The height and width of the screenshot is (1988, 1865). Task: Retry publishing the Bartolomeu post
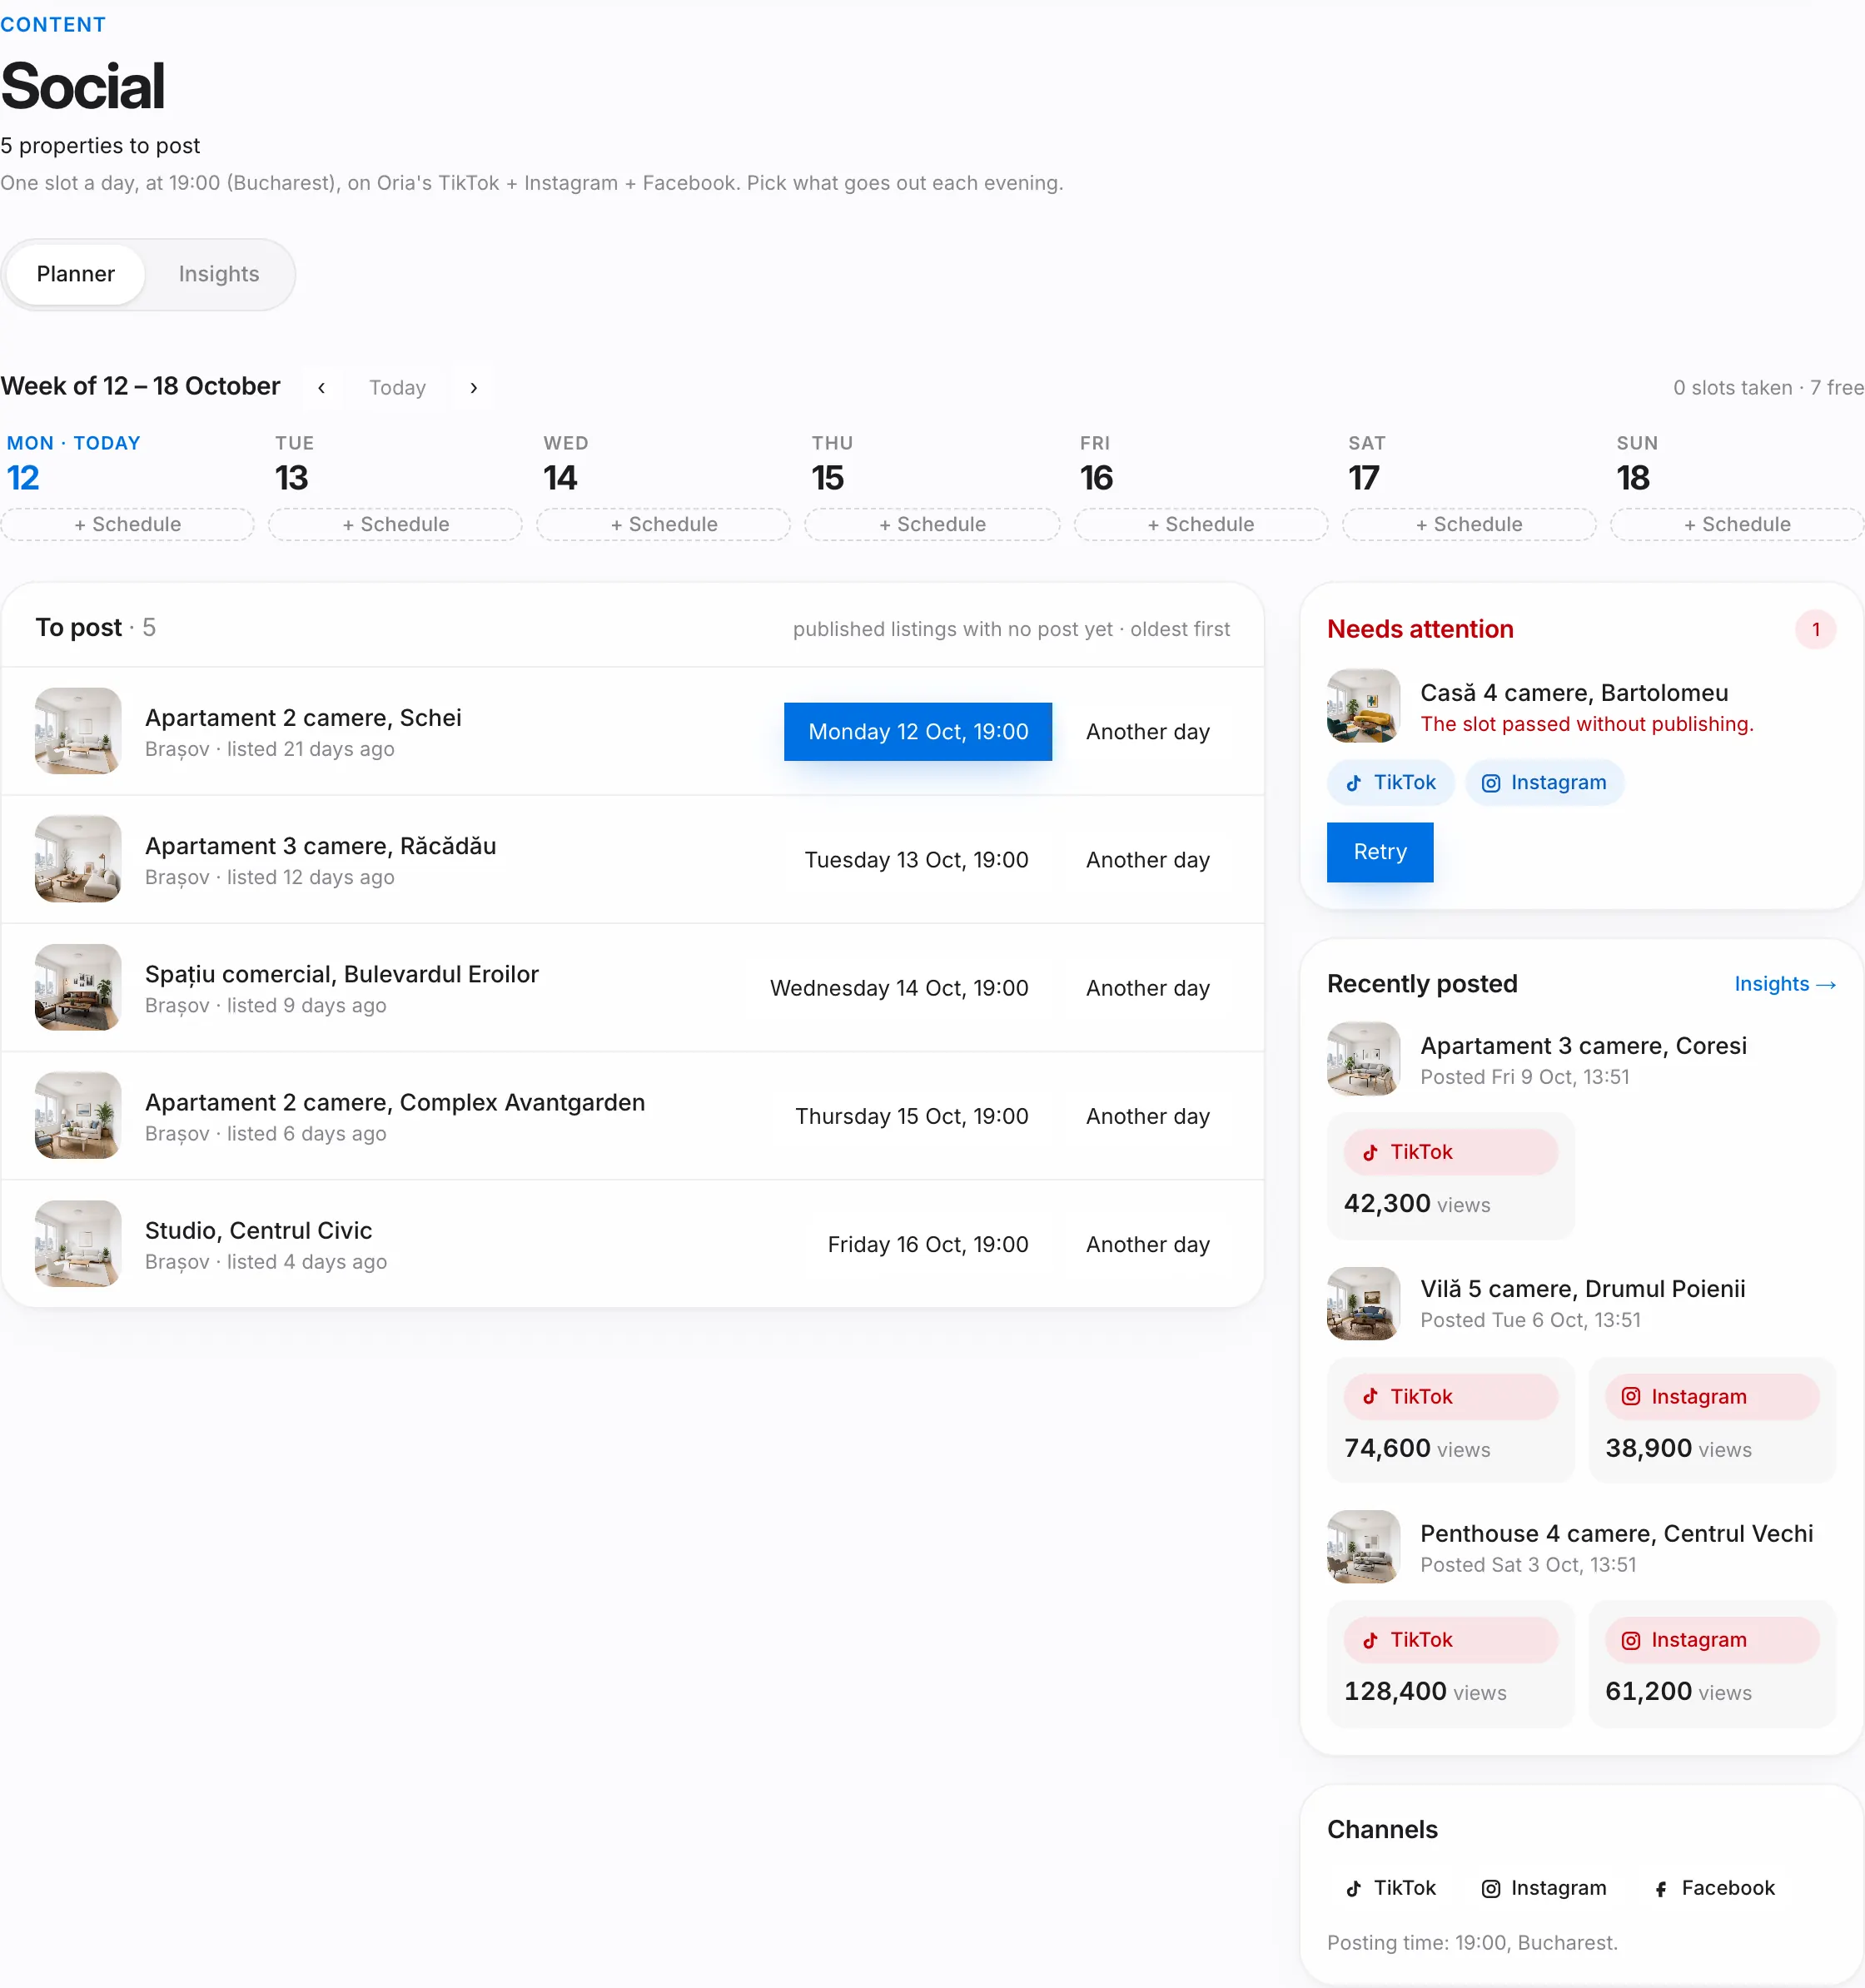click(1379, 852)
